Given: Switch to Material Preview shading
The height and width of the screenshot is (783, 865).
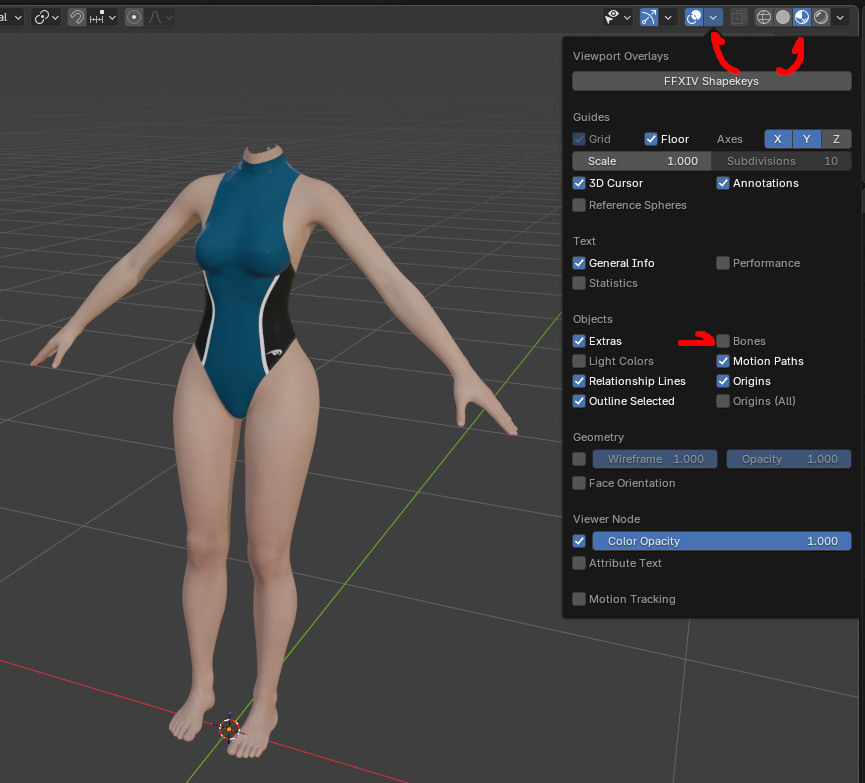Looking at the screenshot, I should tap(802, 18).
